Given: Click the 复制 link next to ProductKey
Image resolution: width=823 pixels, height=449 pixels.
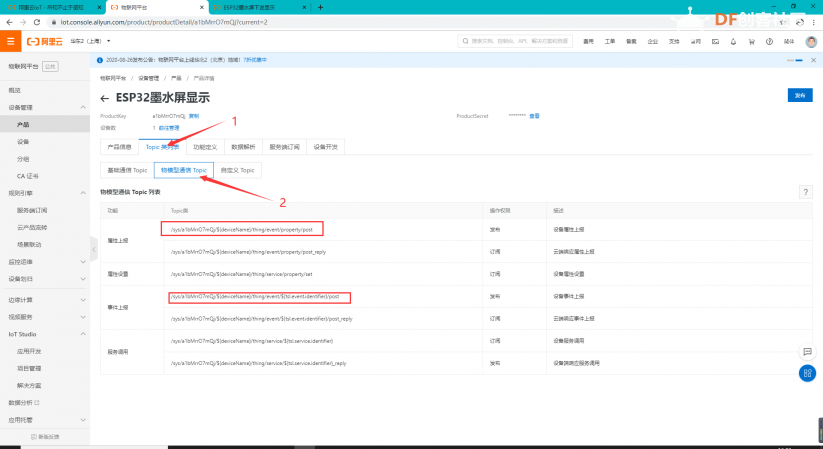Looking at the screenshot, I should [x=194, y=116].
